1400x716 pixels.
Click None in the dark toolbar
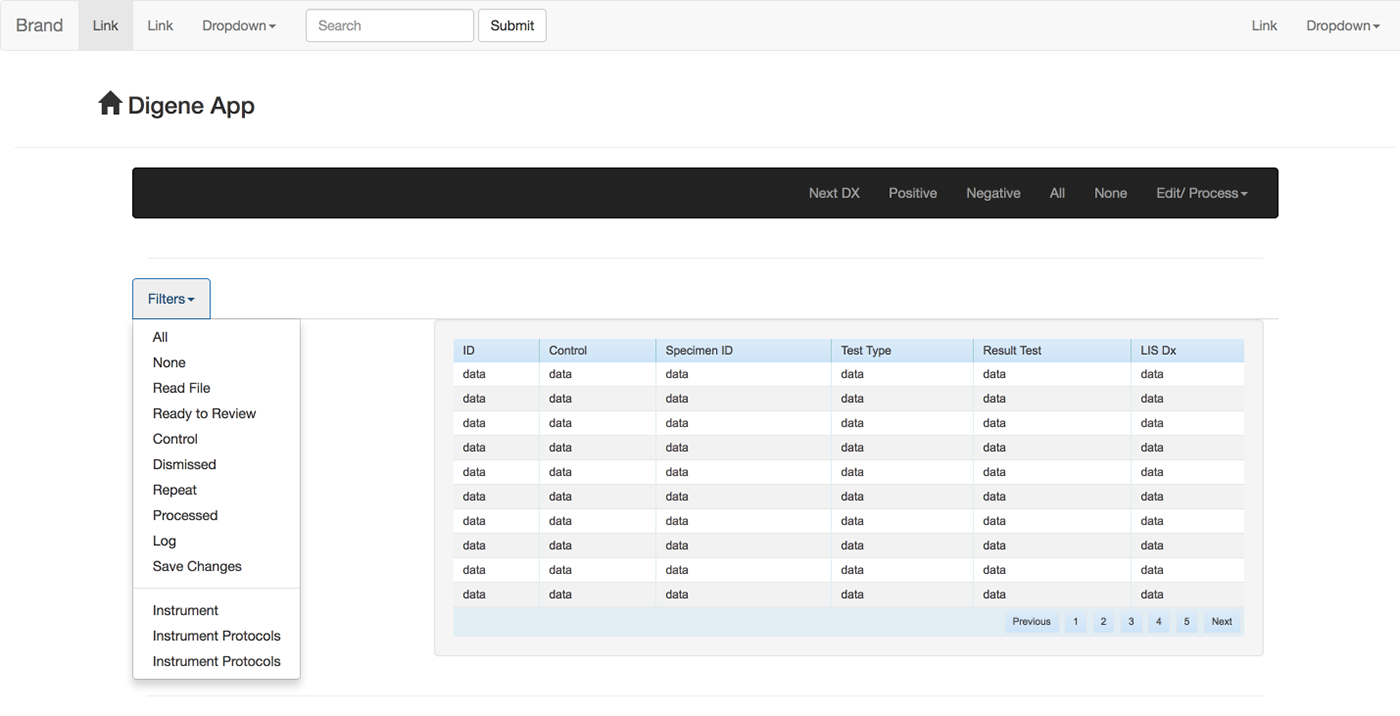coord(1110,193)
